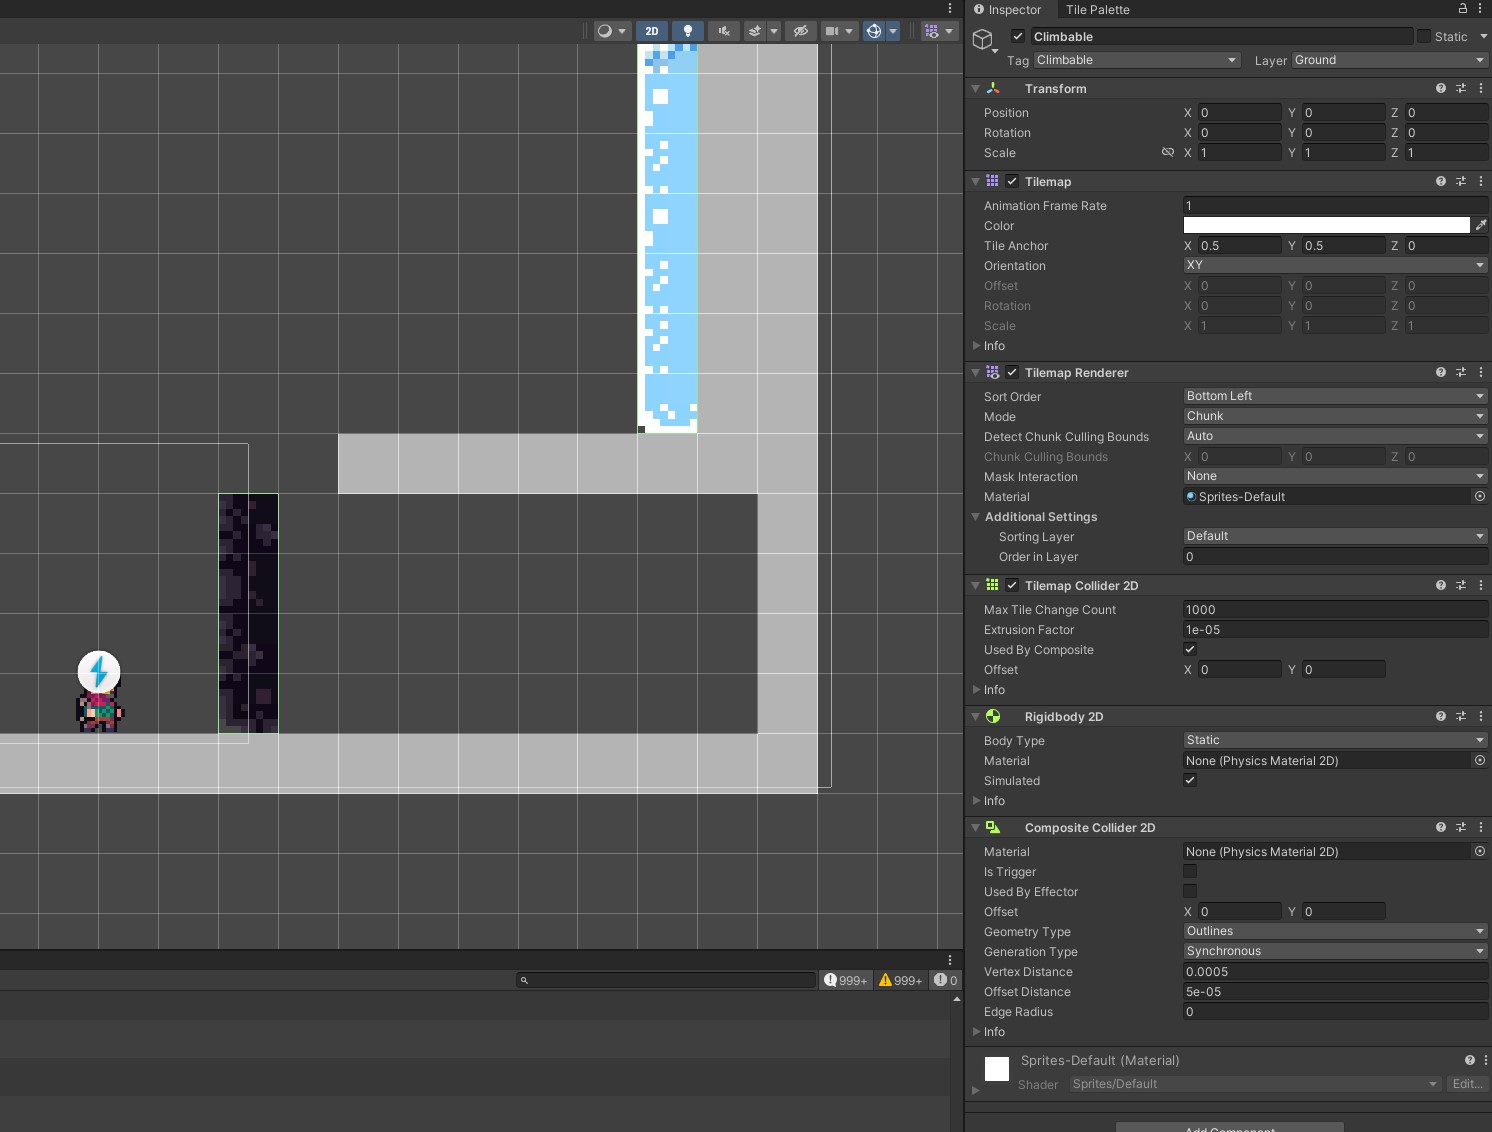Open the Tilemap Color swatch
The image size is (1492, 1132).
1326,225
